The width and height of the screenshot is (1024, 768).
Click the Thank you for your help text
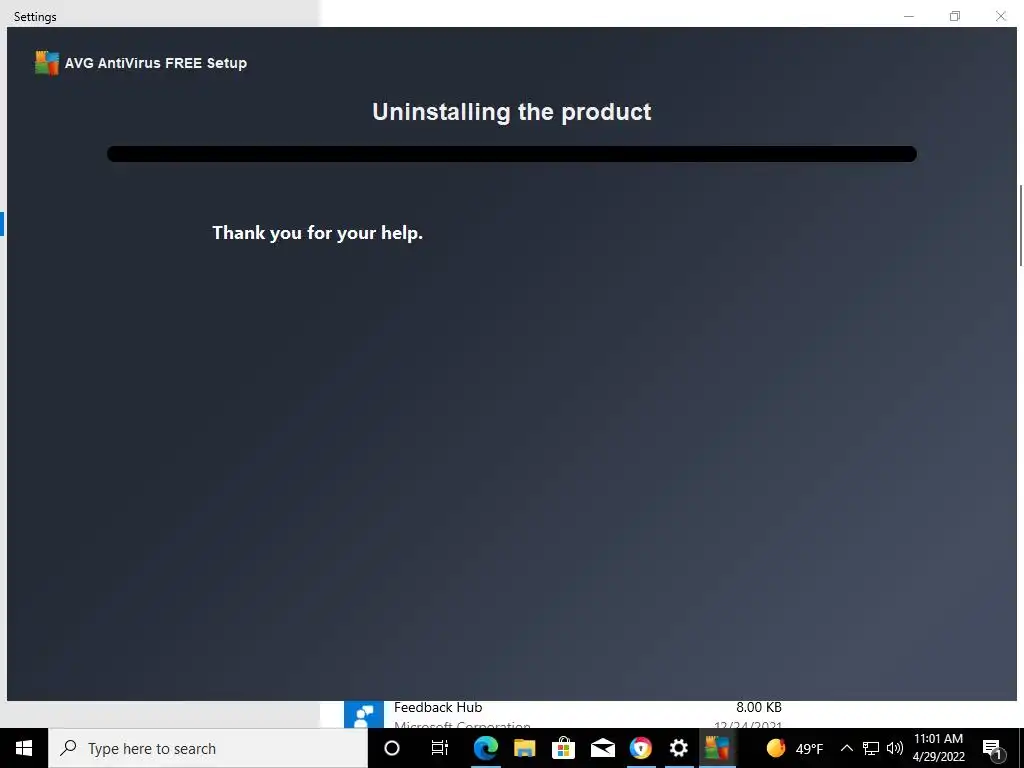click(x=317, y=233)
